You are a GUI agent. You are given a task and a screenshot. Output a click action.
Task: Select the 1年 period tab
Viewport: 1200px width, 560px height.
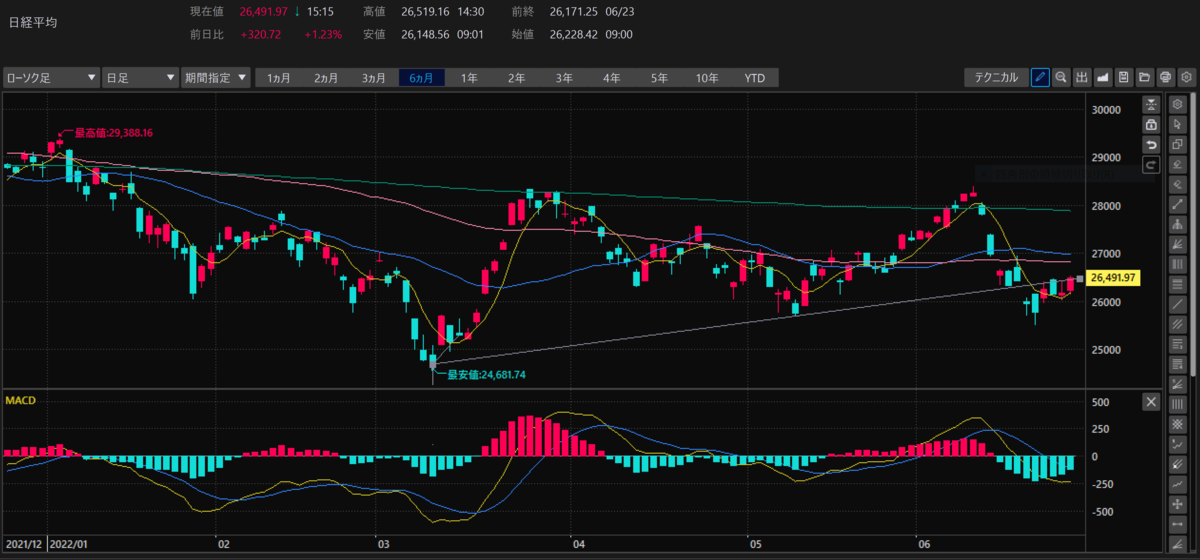[x=469, y=77]
